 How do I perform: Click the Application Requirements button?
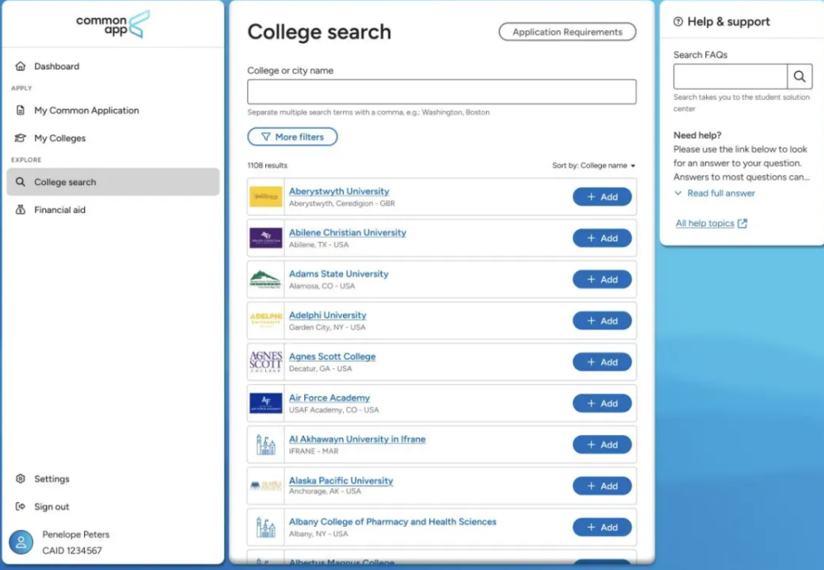[x=568, y=32]
